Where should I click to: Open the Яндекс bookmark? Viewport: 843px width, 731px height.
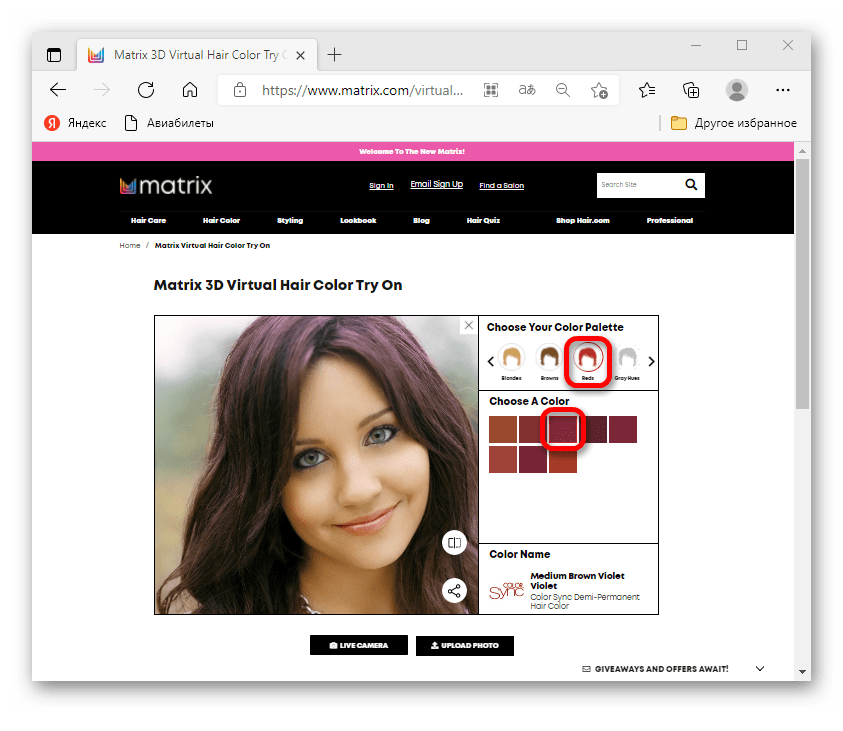75,123
